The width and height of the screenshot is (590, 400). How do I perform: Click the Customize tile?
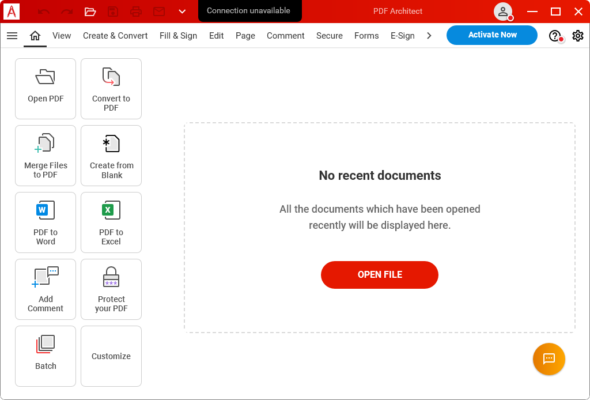pyautogui.click(x=111, y=356)
